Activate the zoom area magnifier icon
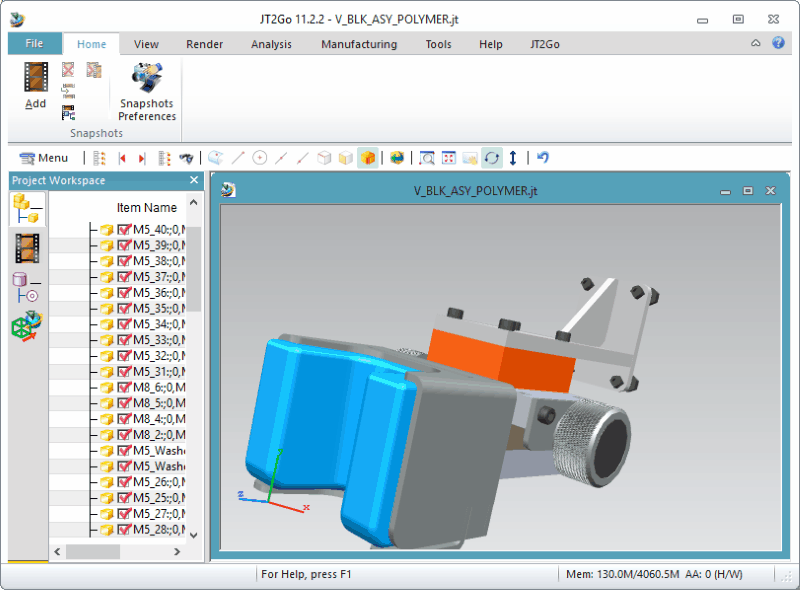This screenshot has width=800, height=590. pyautogui.click(x=427, y=158)
